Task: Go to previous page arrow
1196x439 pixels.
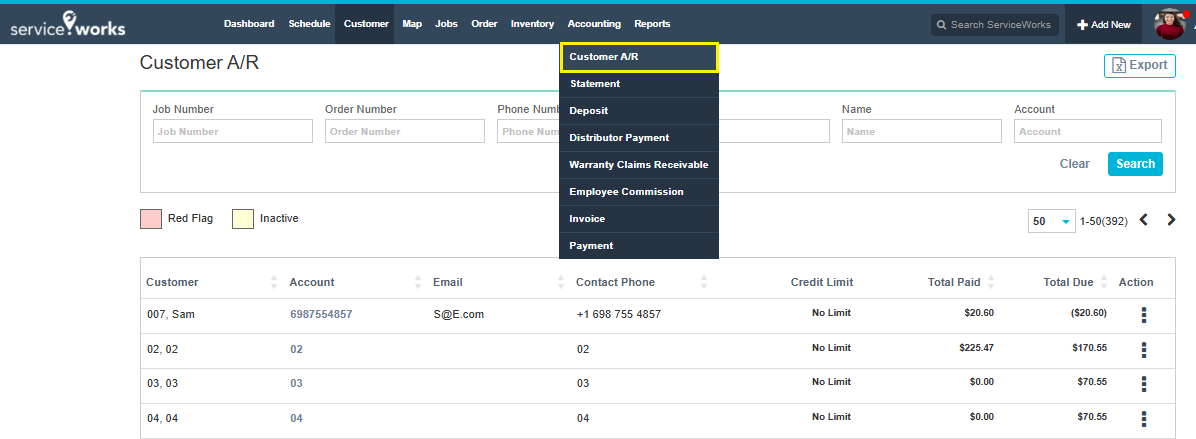Action: 1144,220
